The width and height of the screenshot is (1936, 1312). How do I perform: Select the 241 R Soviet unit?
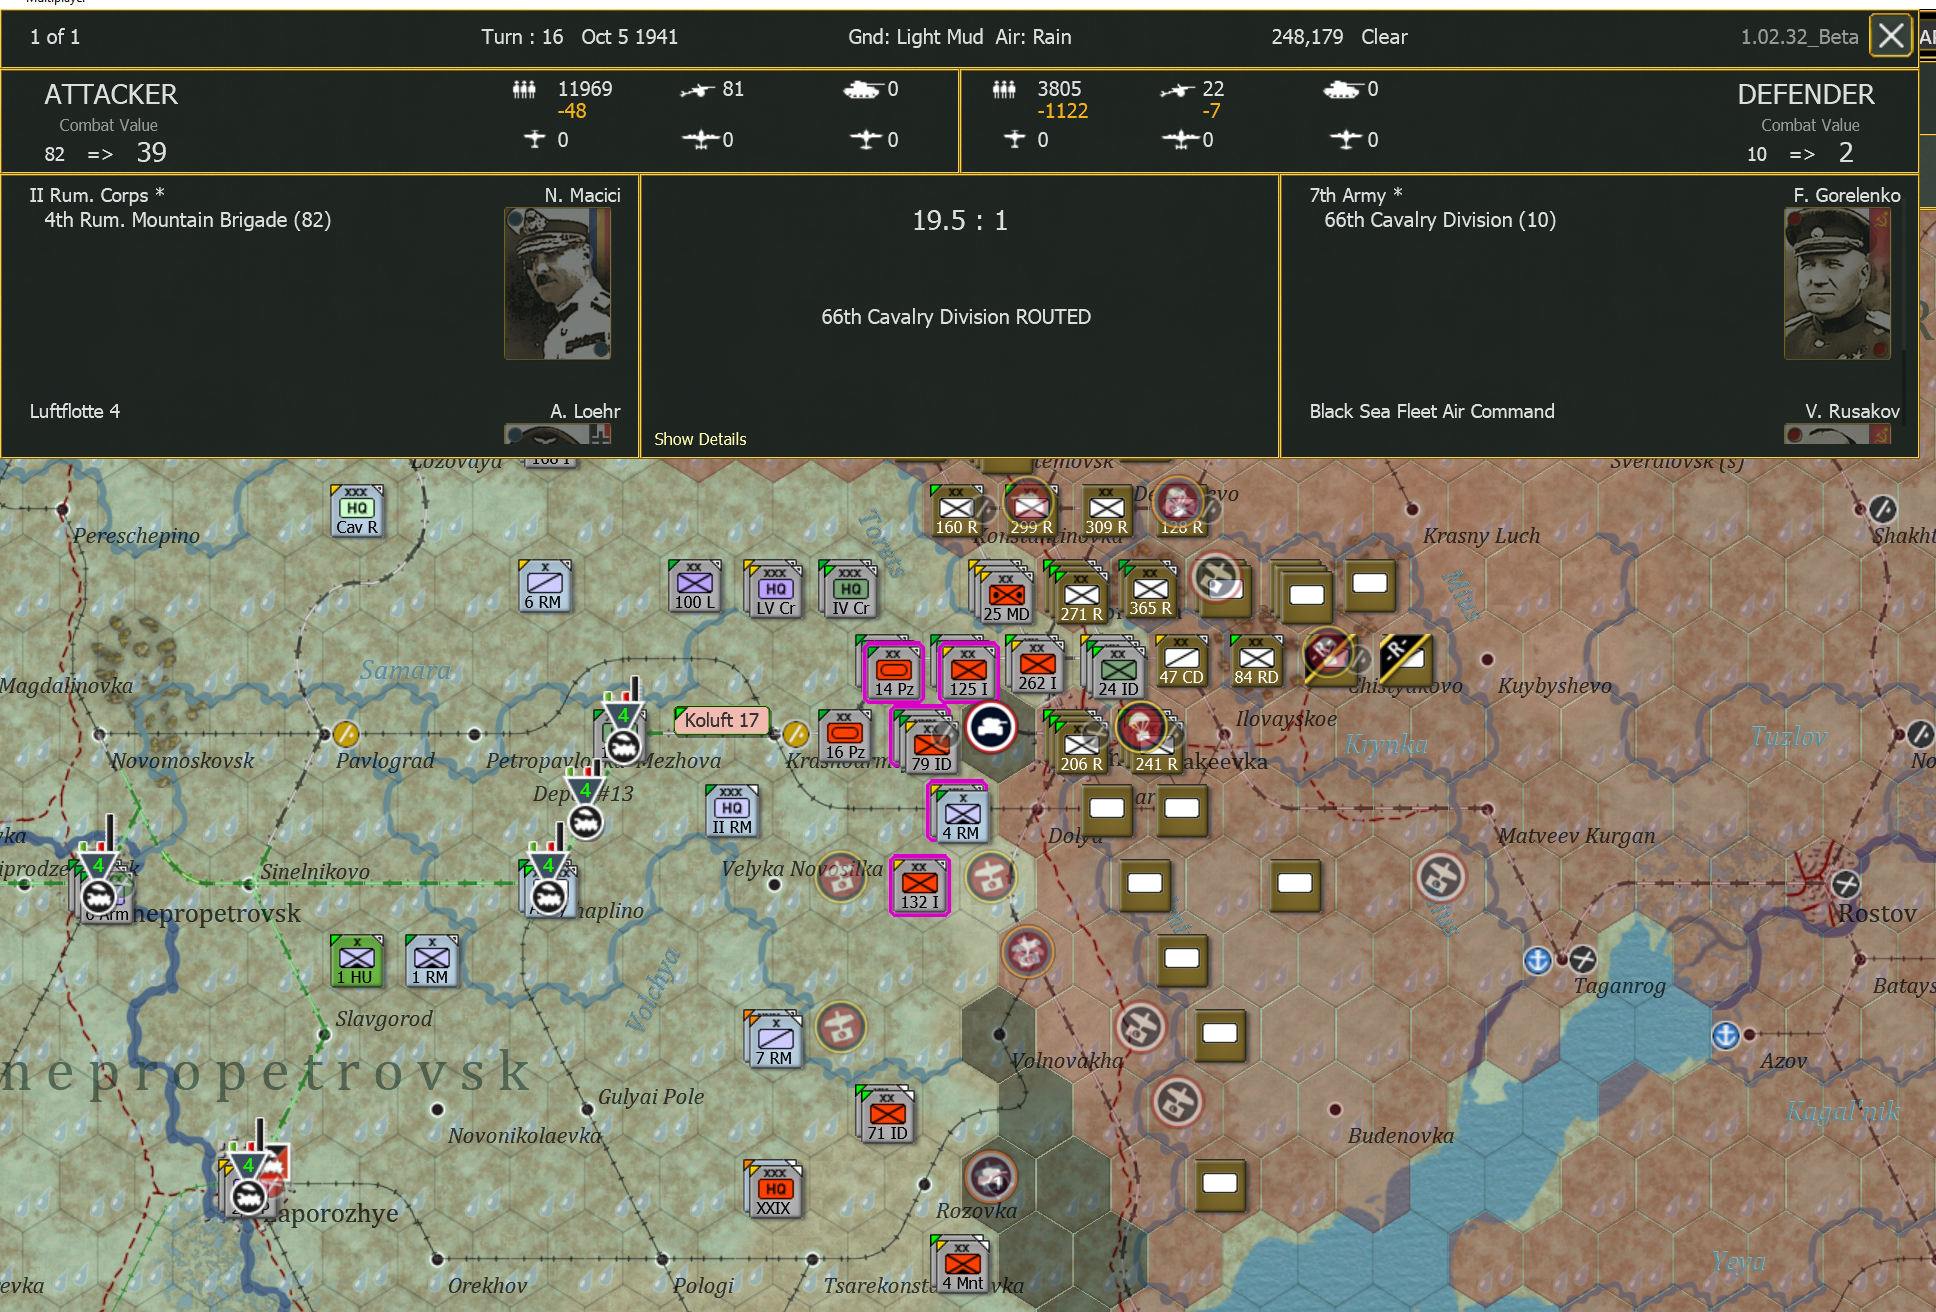[x=1154, y=750]
